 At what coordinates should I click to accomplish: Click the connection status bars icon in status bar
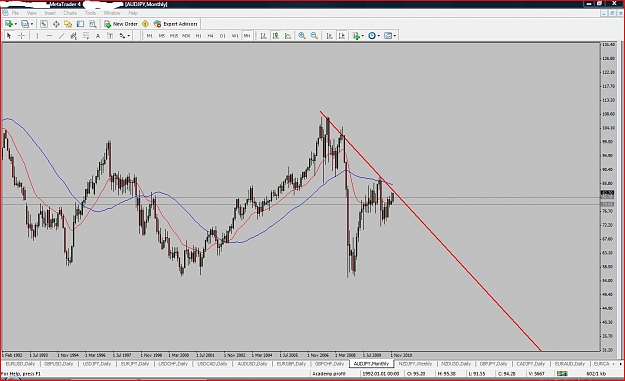tap(562, 374)
